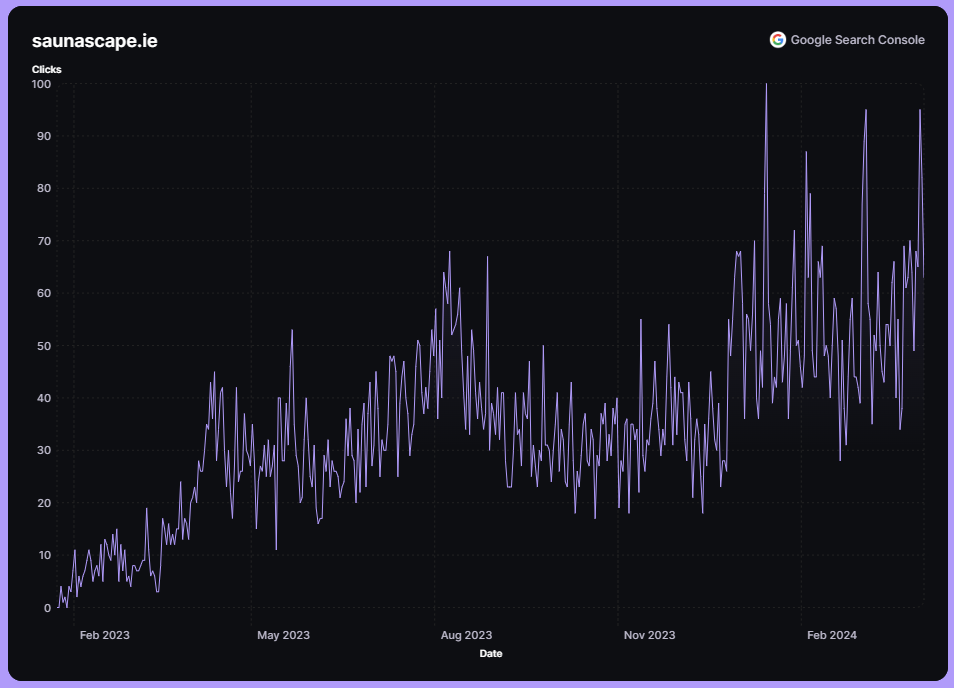Click the Google Search Console label
This screenshot has width=954, height=688.
point(857,40)
